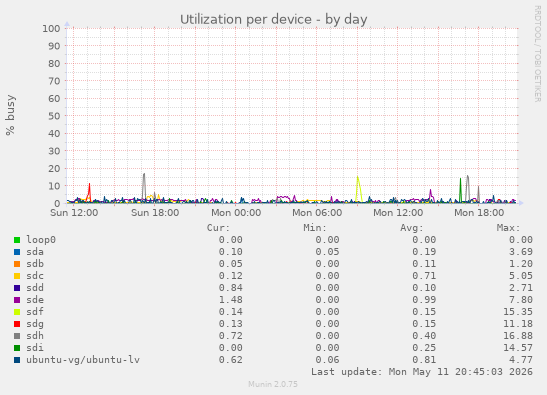
Task: Click the ubuntu-vg/ubuntu-lv minimum value 0.06
Action: [x=327, y=360]
